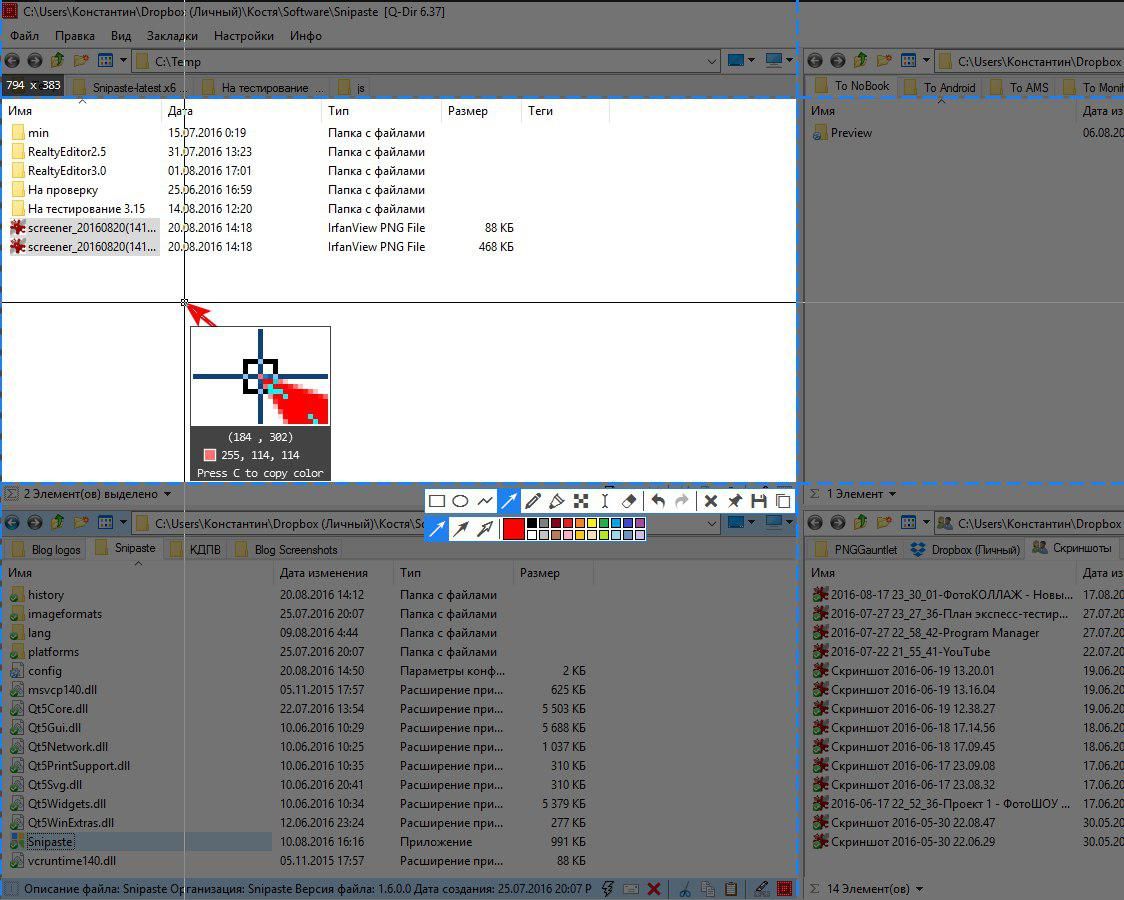Switch to the 'На тестирование' tab
The height and width of the screenshot is (900, 1124).
coord(263,87)
